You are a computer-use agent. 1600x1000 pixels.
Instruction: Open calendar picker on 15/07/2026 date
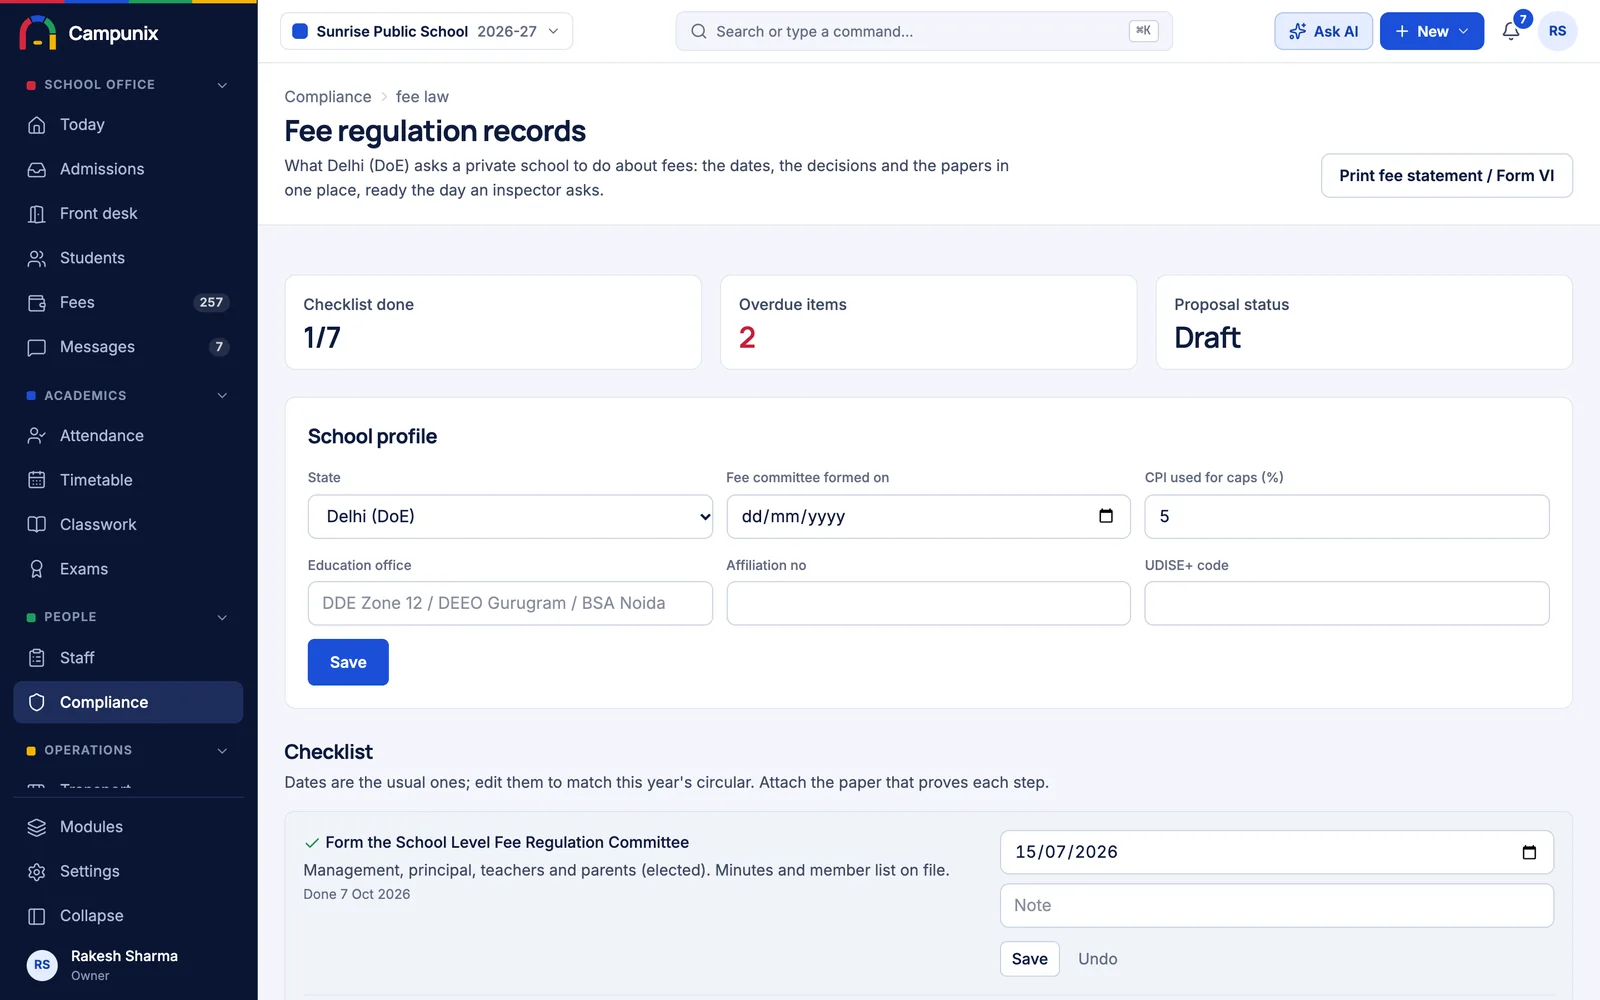tap(1529, 852)
